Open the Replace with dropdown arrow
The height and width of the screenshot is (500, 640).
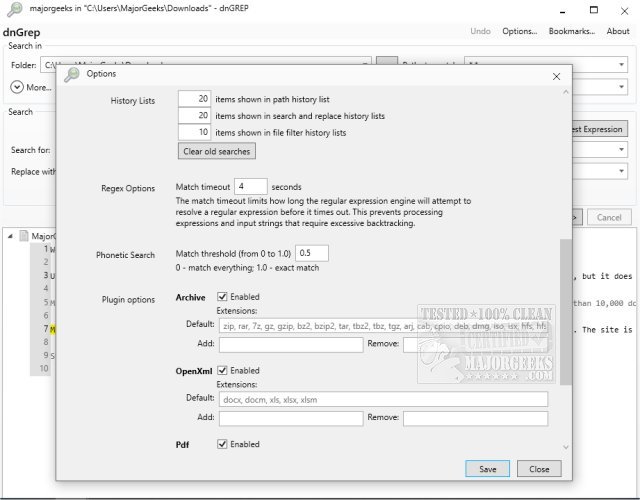(x=621, y=171)
